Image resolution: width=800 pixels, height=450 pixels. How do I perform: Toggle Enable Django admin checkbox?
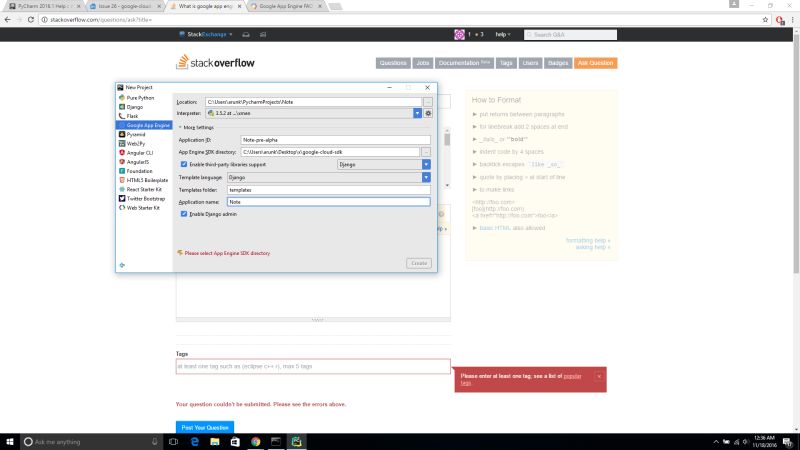click(x=184, y=214)
